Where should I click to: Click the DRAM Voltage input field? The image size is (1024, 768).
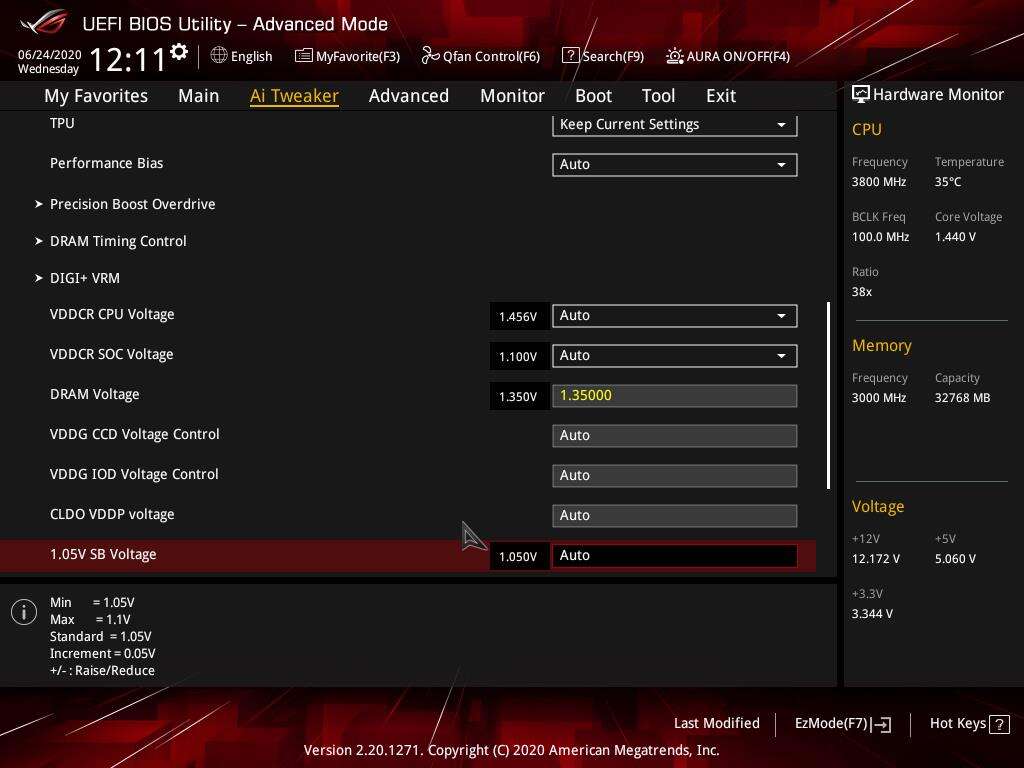pos(674,396)
